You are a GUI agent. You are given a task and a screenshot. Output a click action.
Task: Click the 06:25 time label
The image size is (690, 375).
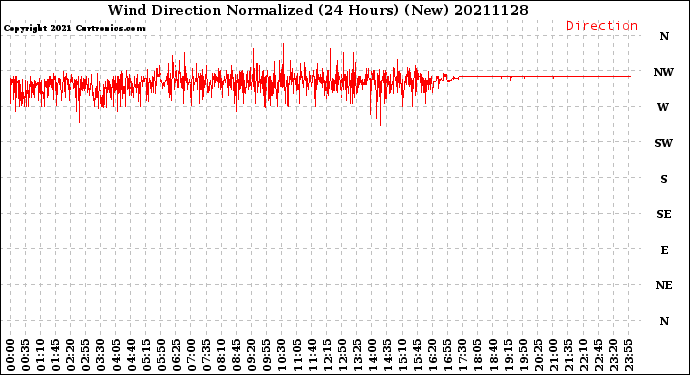coord(176,355)
